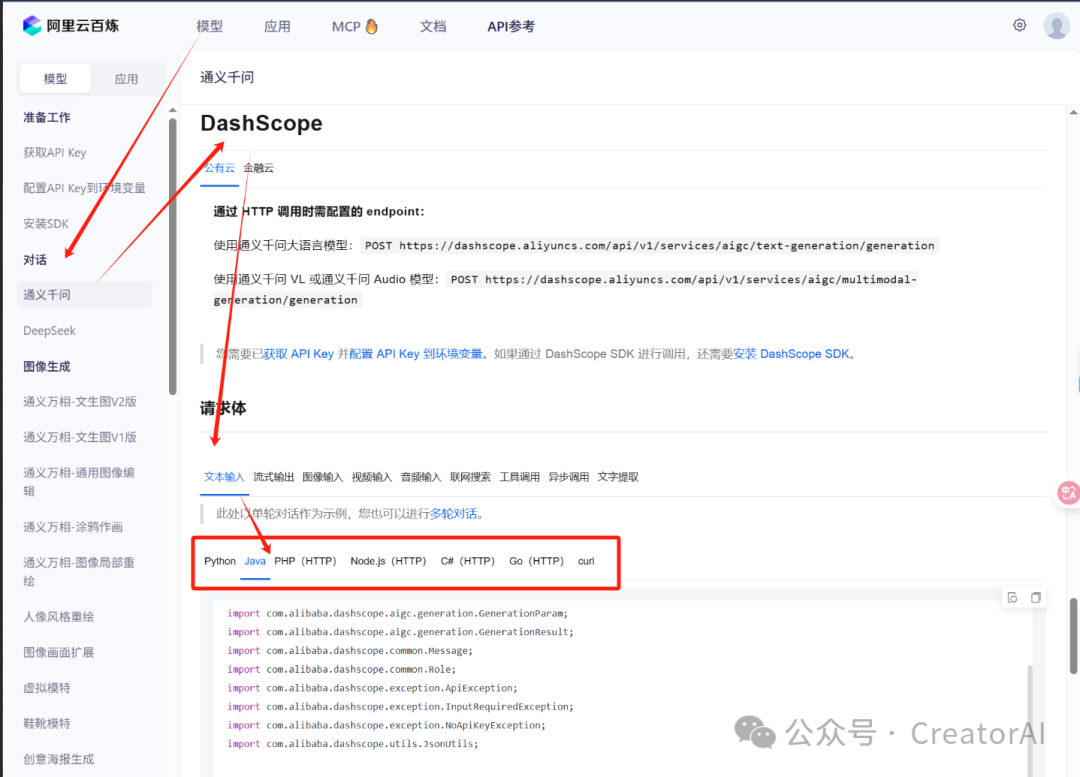
Task: Select the 异步调用 tab
Action: 568,477
